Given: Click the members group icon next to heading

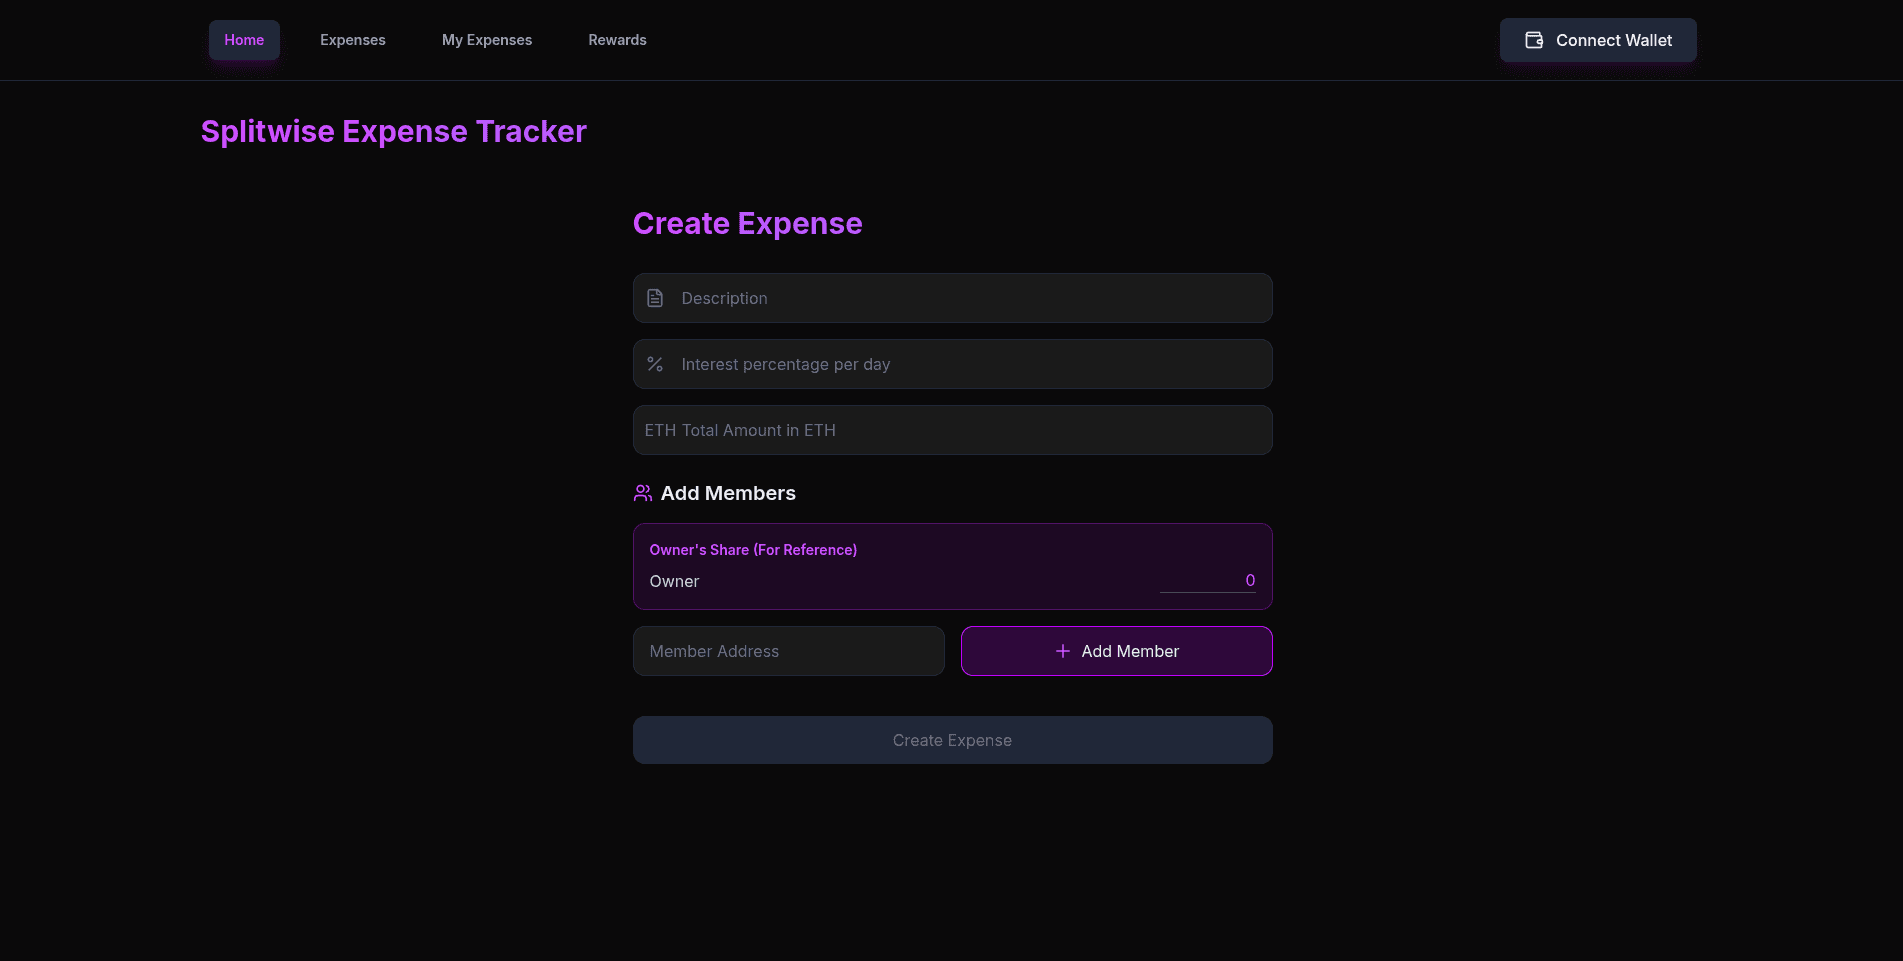Looking at the screenshot, I should (642, 492).
